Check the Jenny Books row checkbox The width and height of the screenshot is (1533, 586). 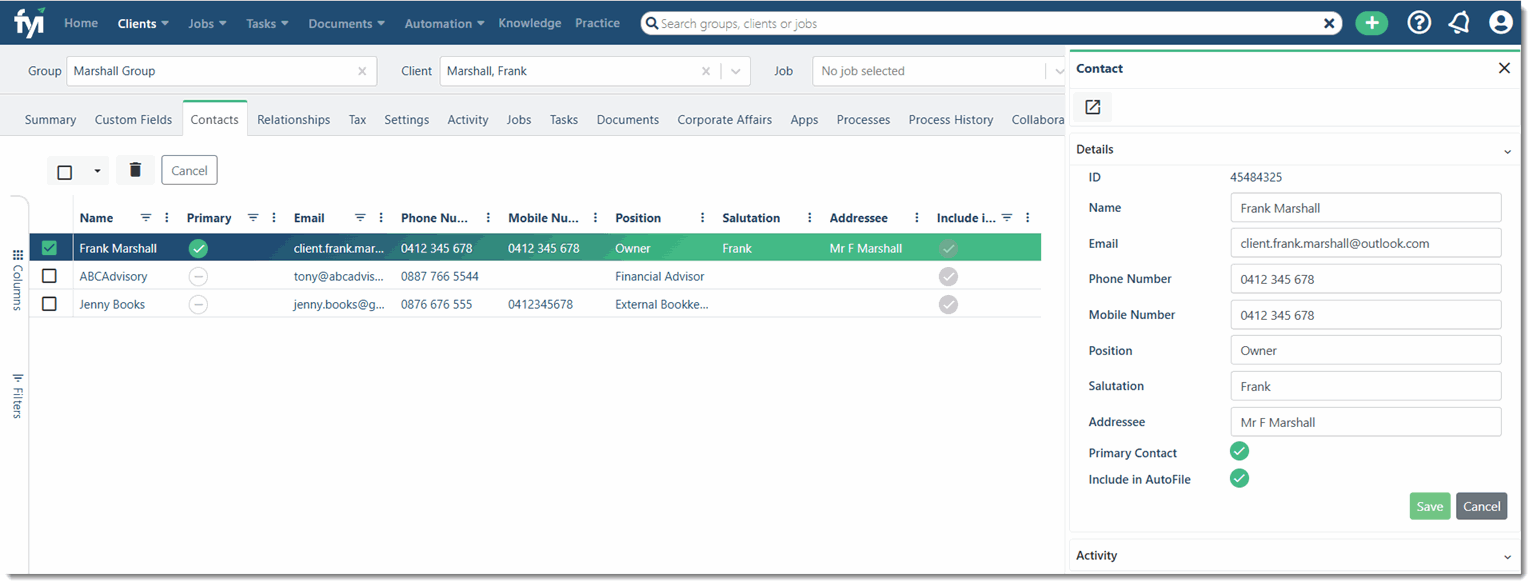pyautogui.click(x=49, y=304)
